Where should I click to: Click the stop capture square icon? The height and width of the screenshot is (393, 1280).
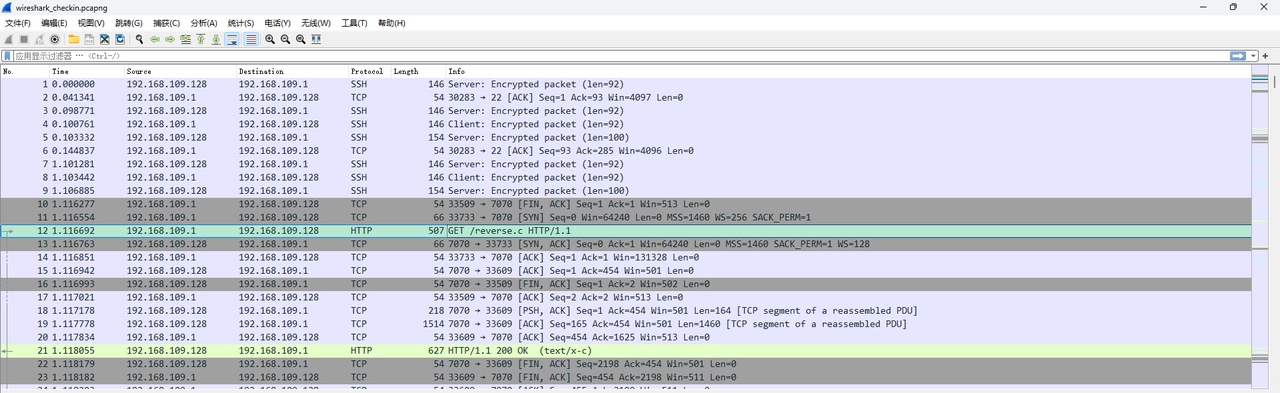pos(24,39)
